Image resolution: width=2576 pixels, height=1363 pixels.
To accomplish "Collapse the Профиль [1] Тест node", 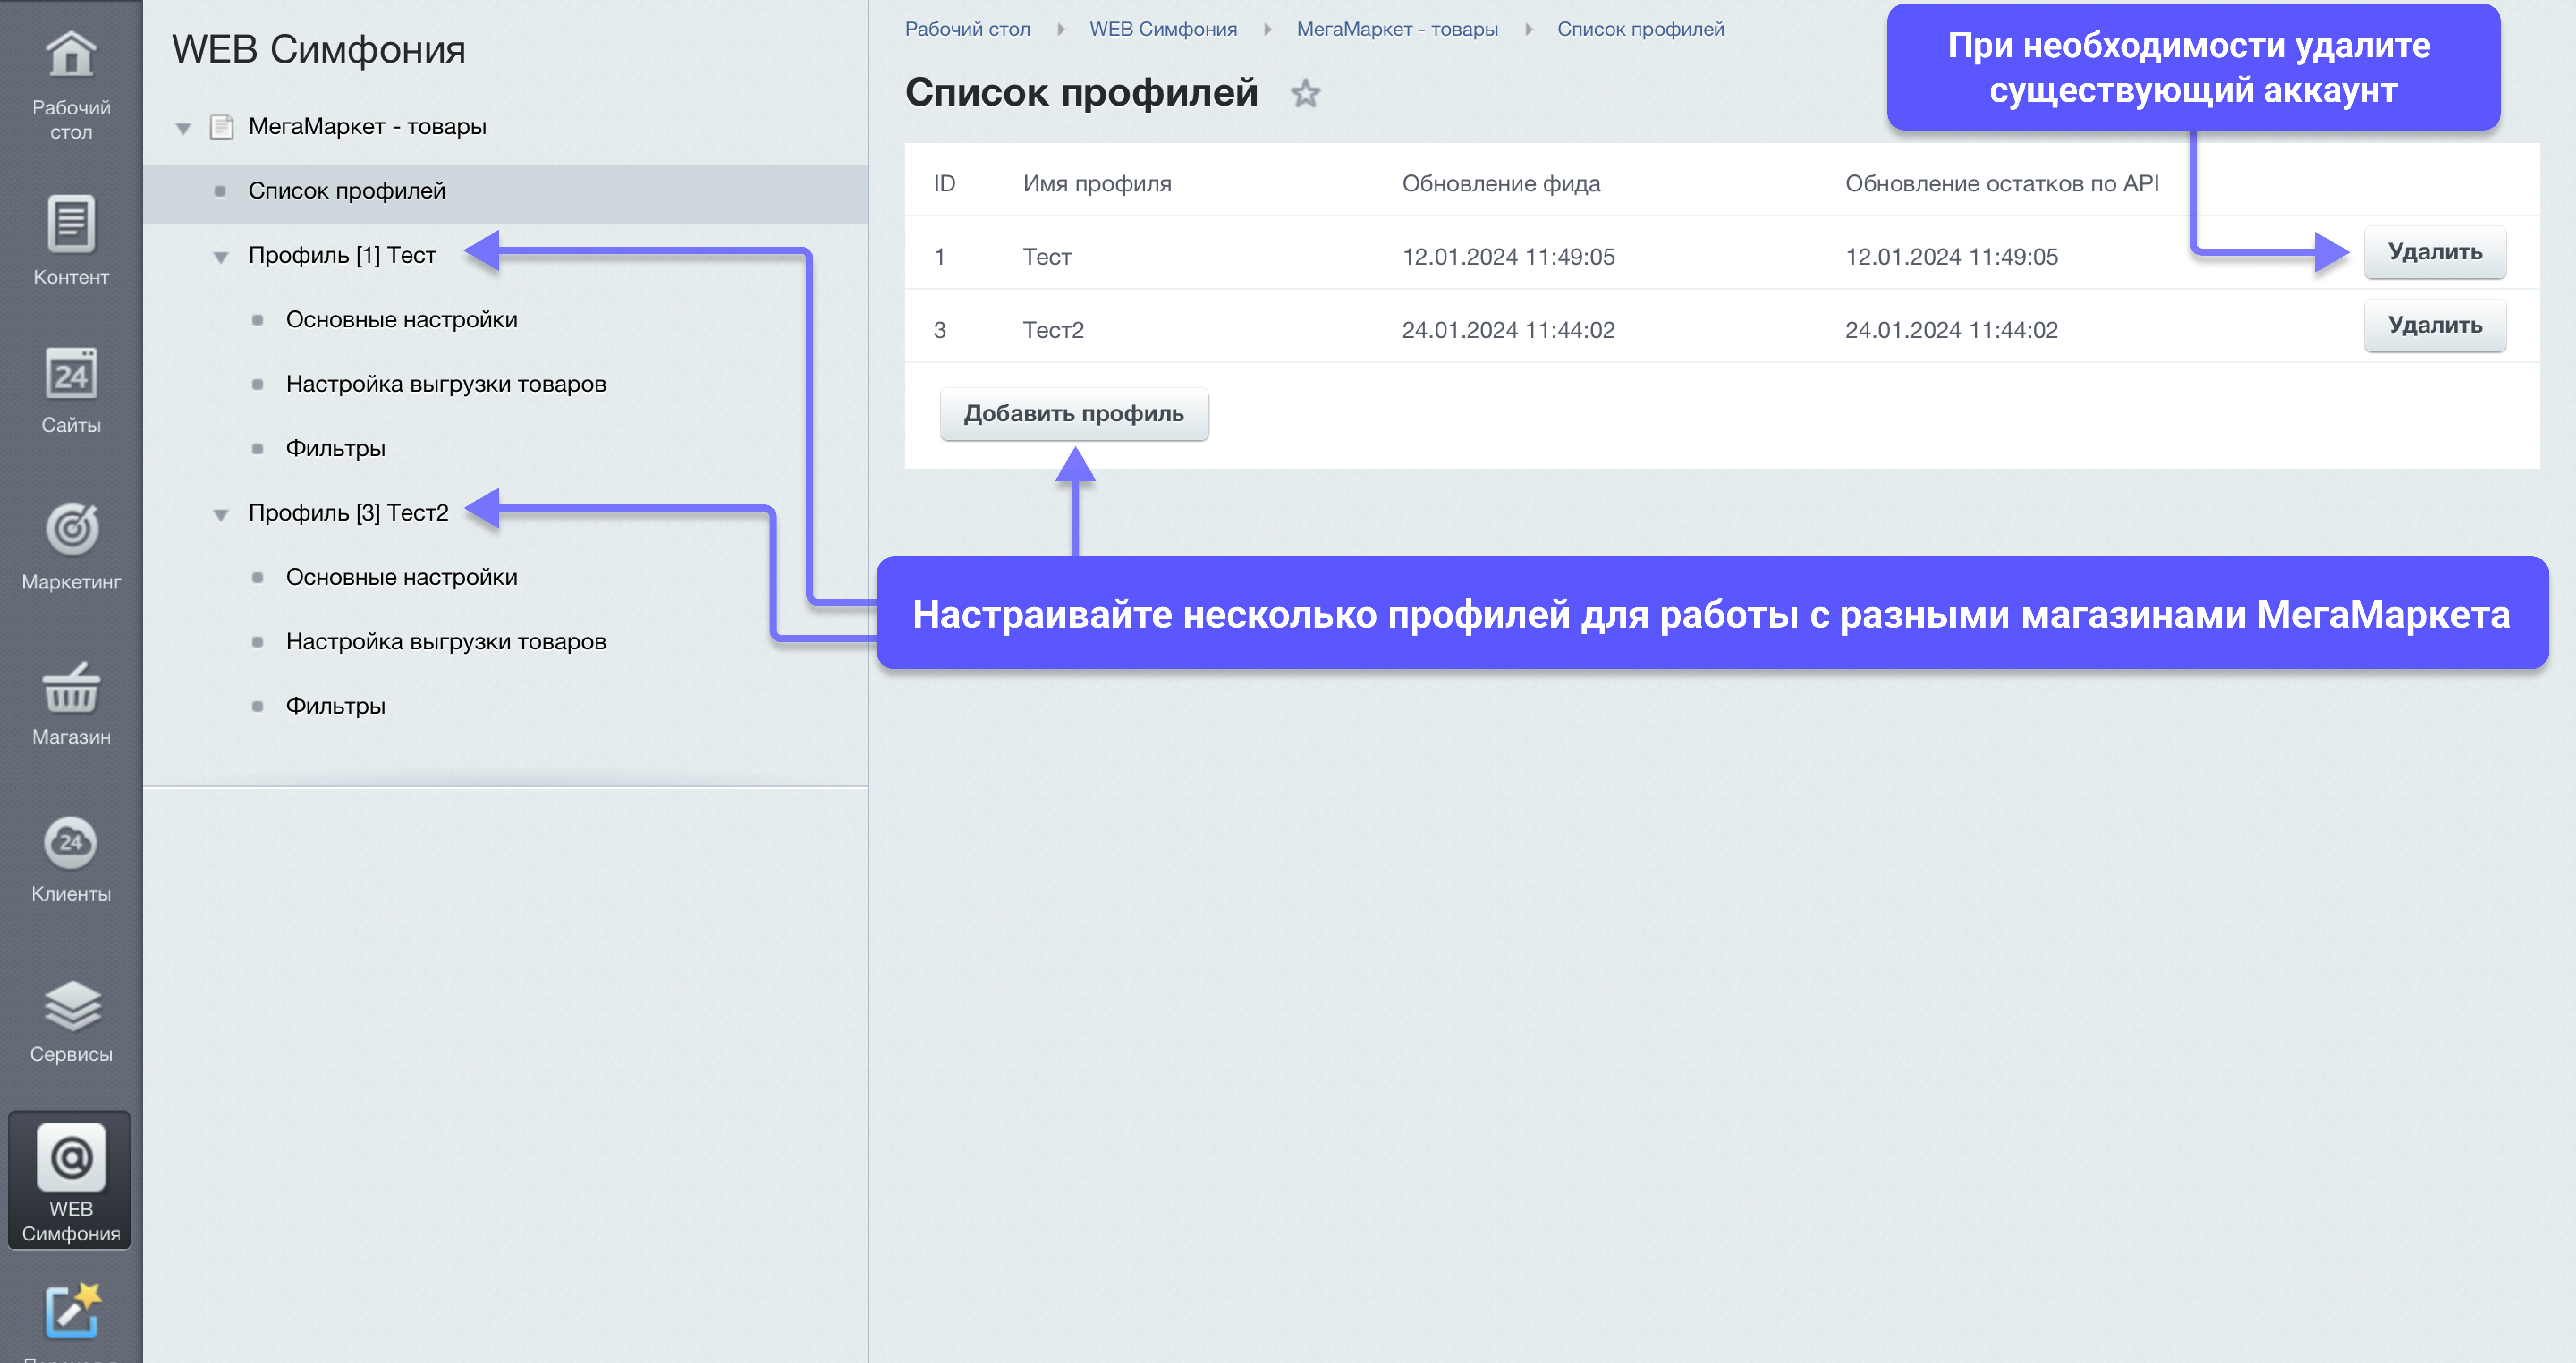I will [x=221, y=257].
